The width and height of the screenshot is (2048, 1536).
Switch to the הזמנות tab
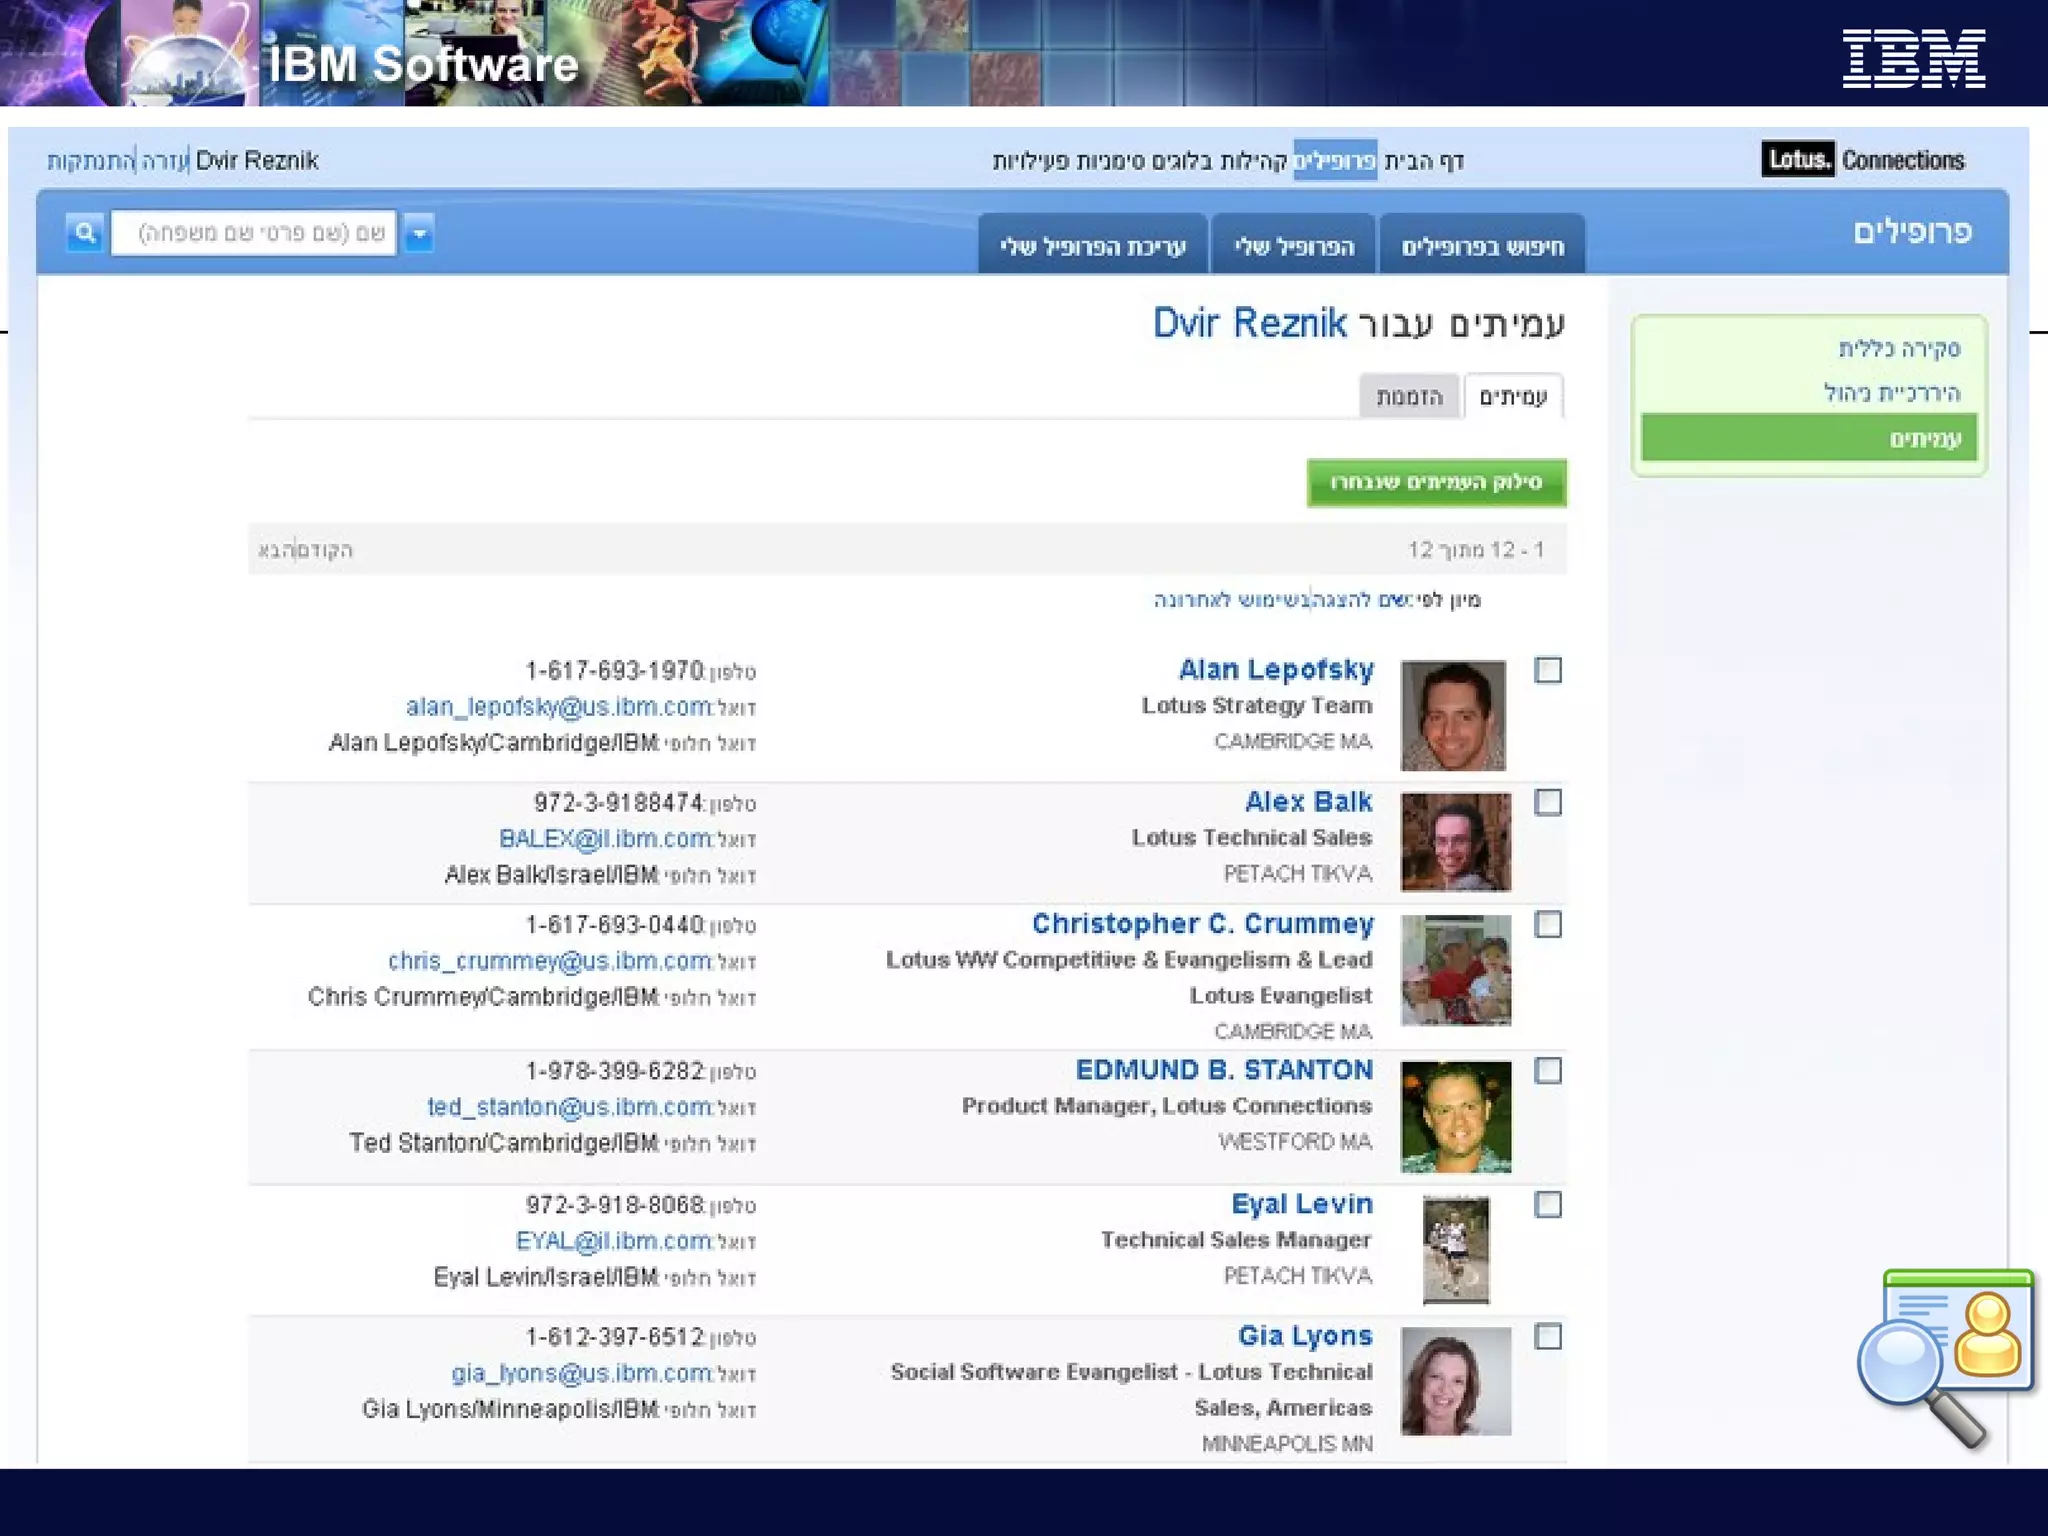(x=1408, y=397)
